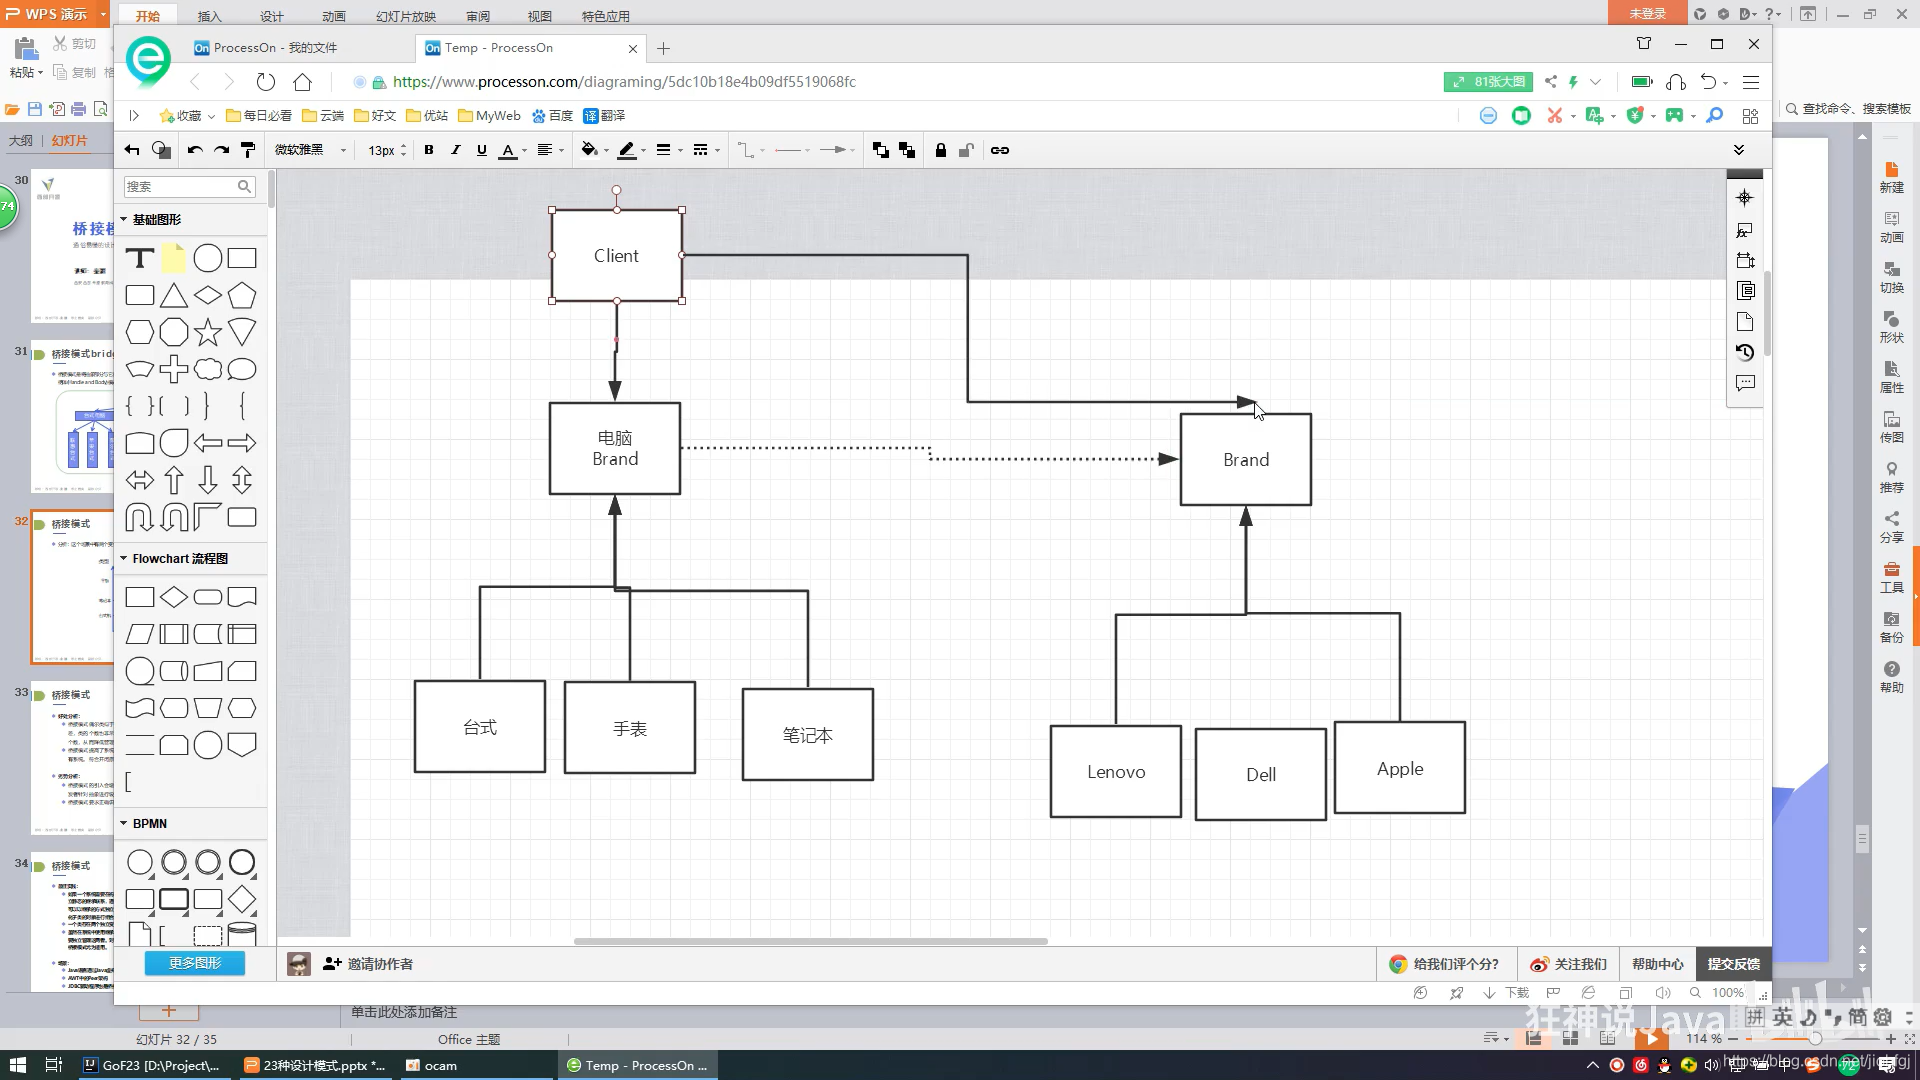Insert a link on the shape
1920x1080 pixels.
tap(999, 150)
